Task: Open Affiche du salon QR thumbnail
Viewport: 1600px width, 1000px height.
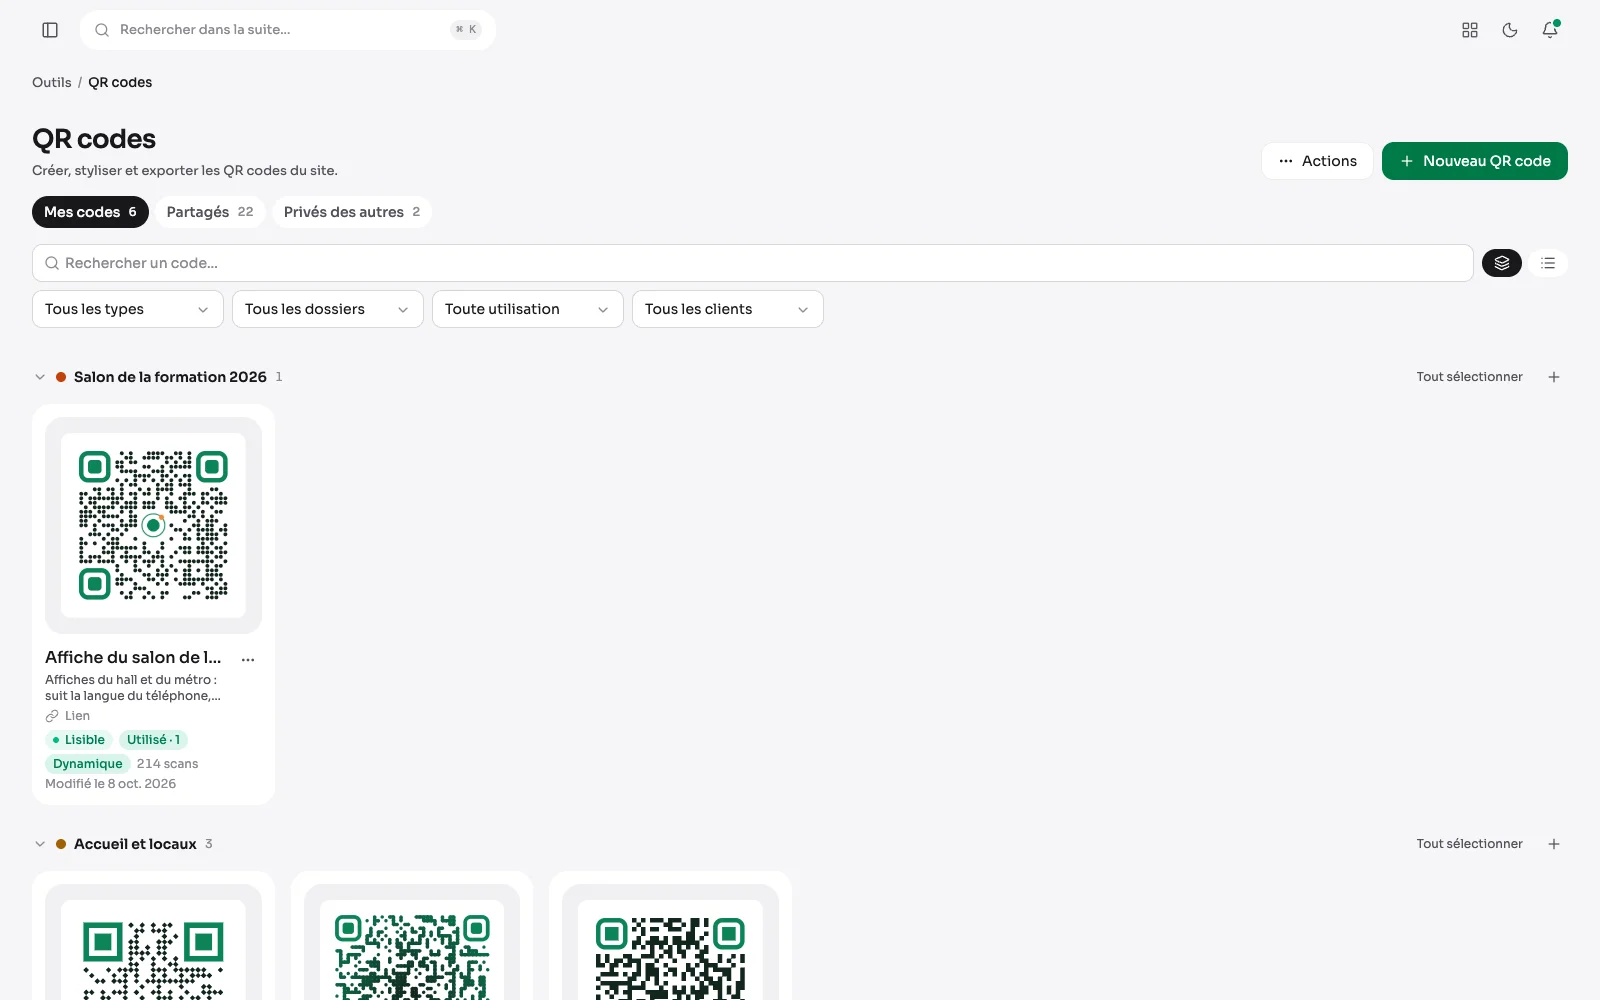Action: [153, 525]
